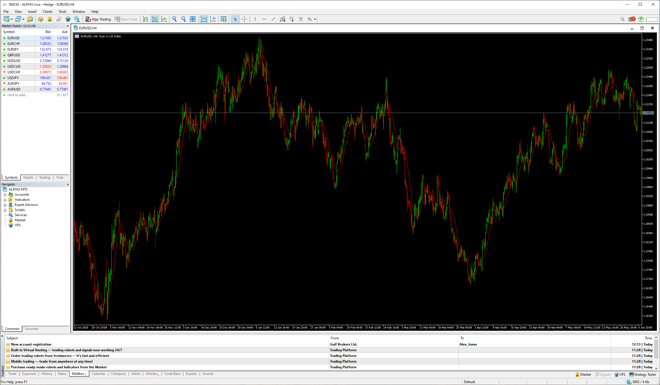Expand the Expert Advisors tree node
This screenshot has width=660, height=385.
click(5, 205)
